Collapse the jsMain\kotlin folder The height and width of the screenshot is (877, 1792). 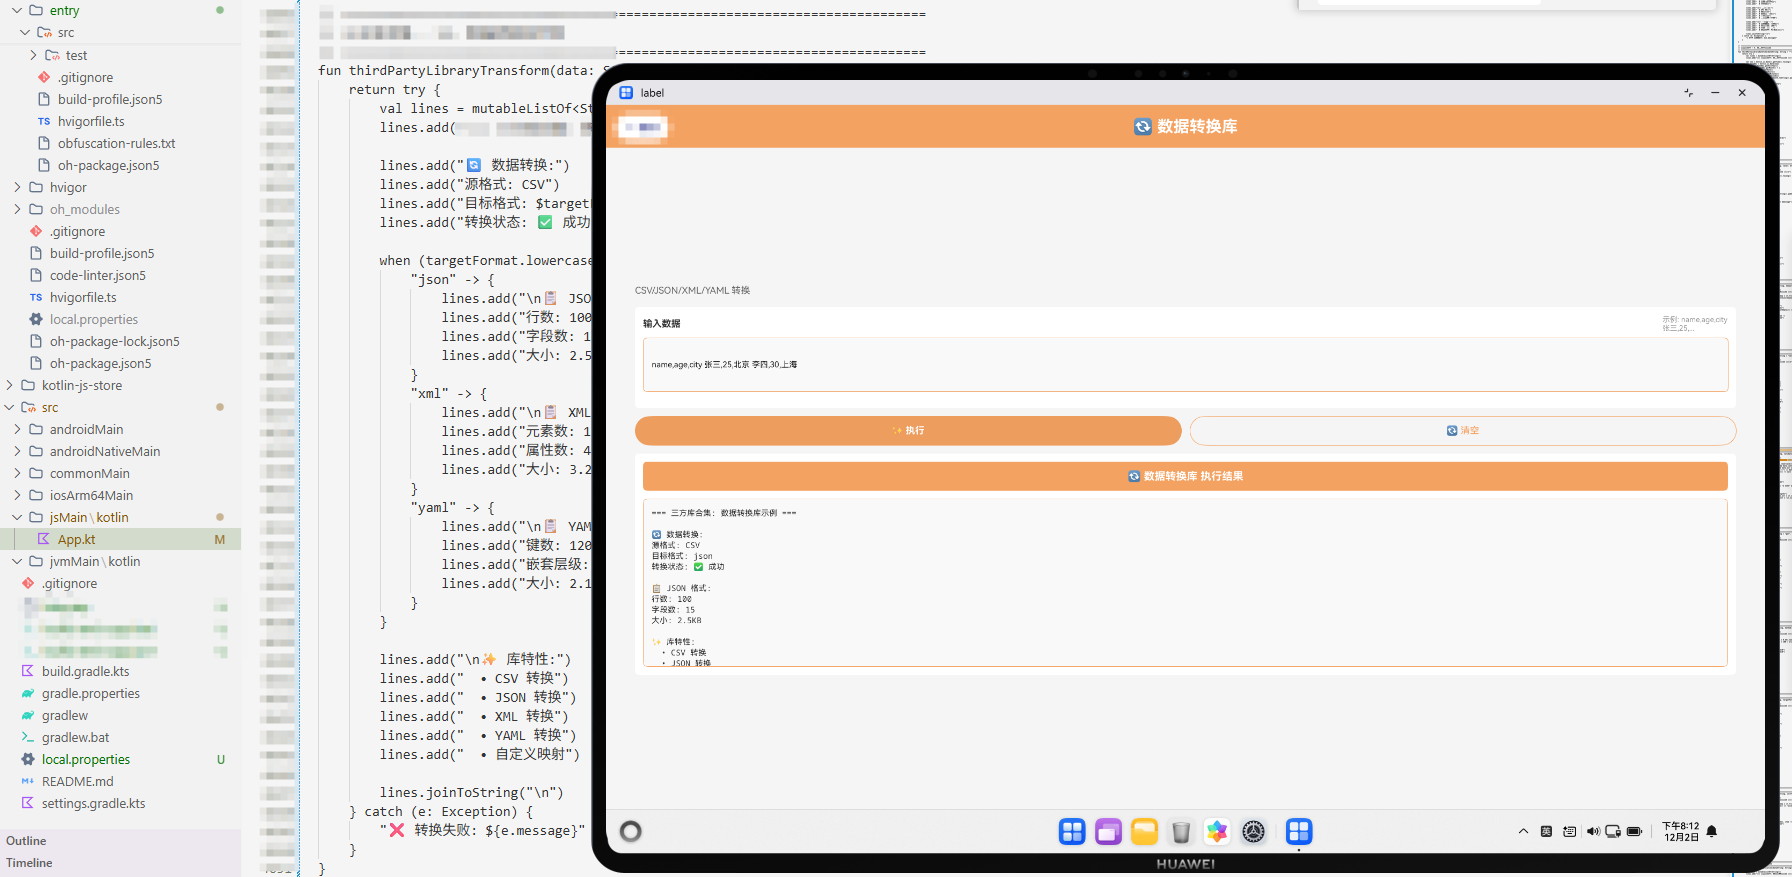click(17, 517)
